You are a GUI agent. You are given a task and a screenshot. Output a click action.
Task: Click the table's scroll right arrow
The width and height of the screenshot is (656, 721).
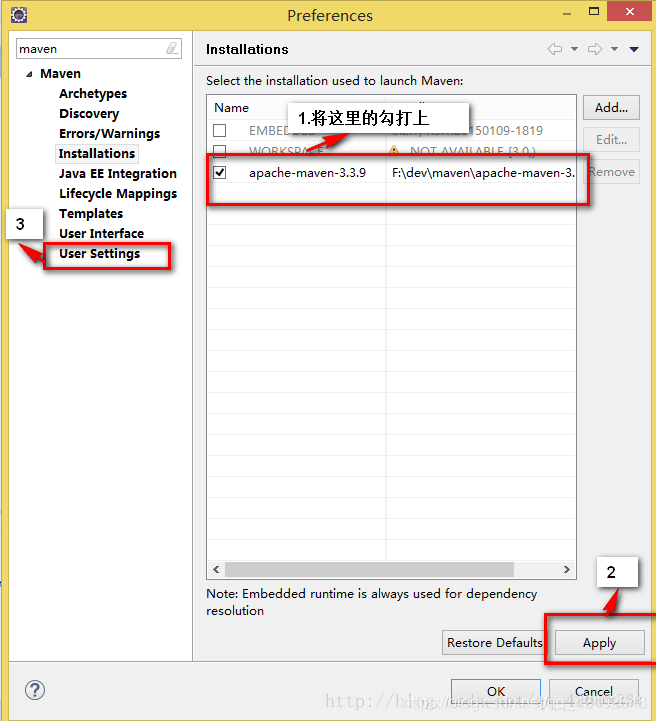[567, 569]
